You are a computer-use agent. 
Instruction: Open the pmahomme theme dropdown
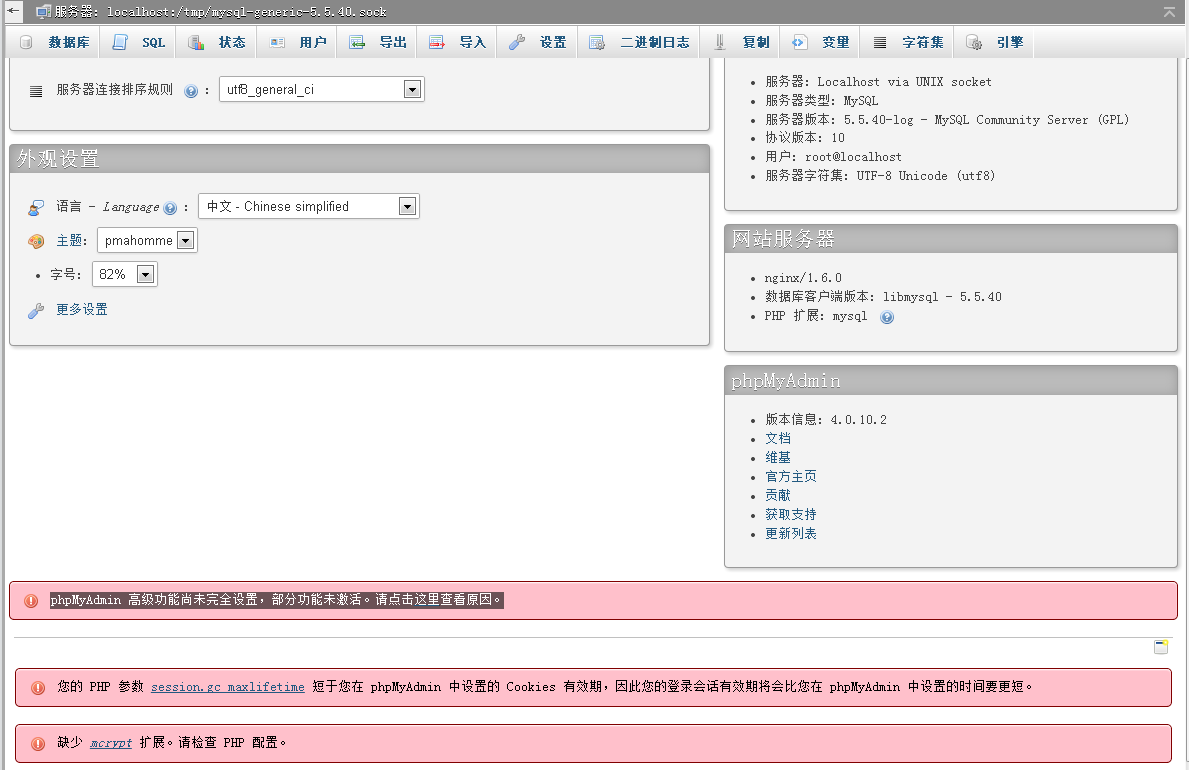tap(147, 240)
